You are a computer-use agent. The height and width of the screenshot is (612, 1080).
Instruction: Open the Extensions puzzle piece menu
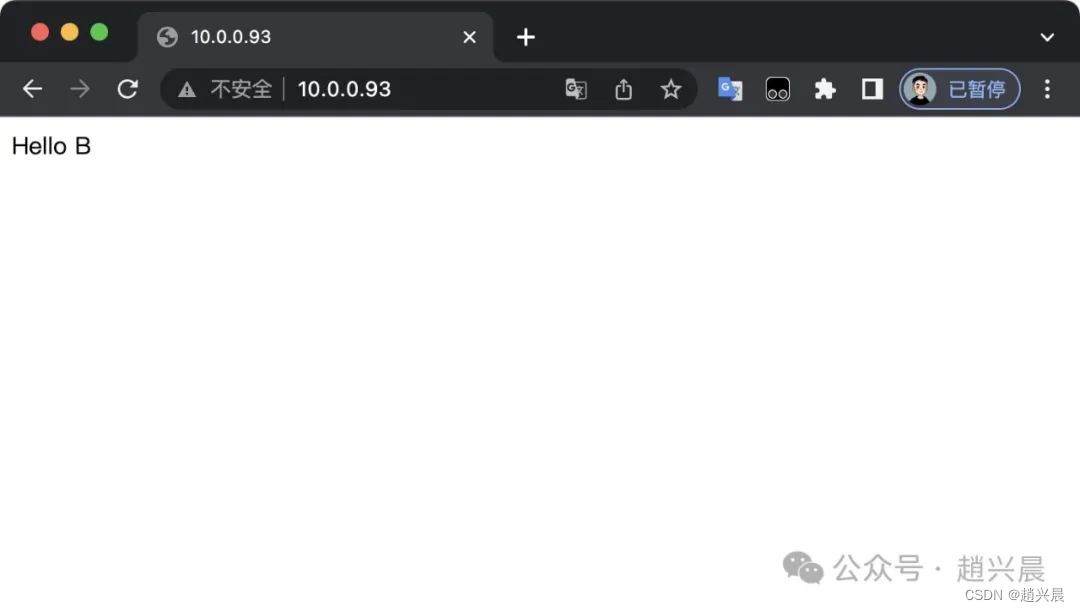point(824,89)
